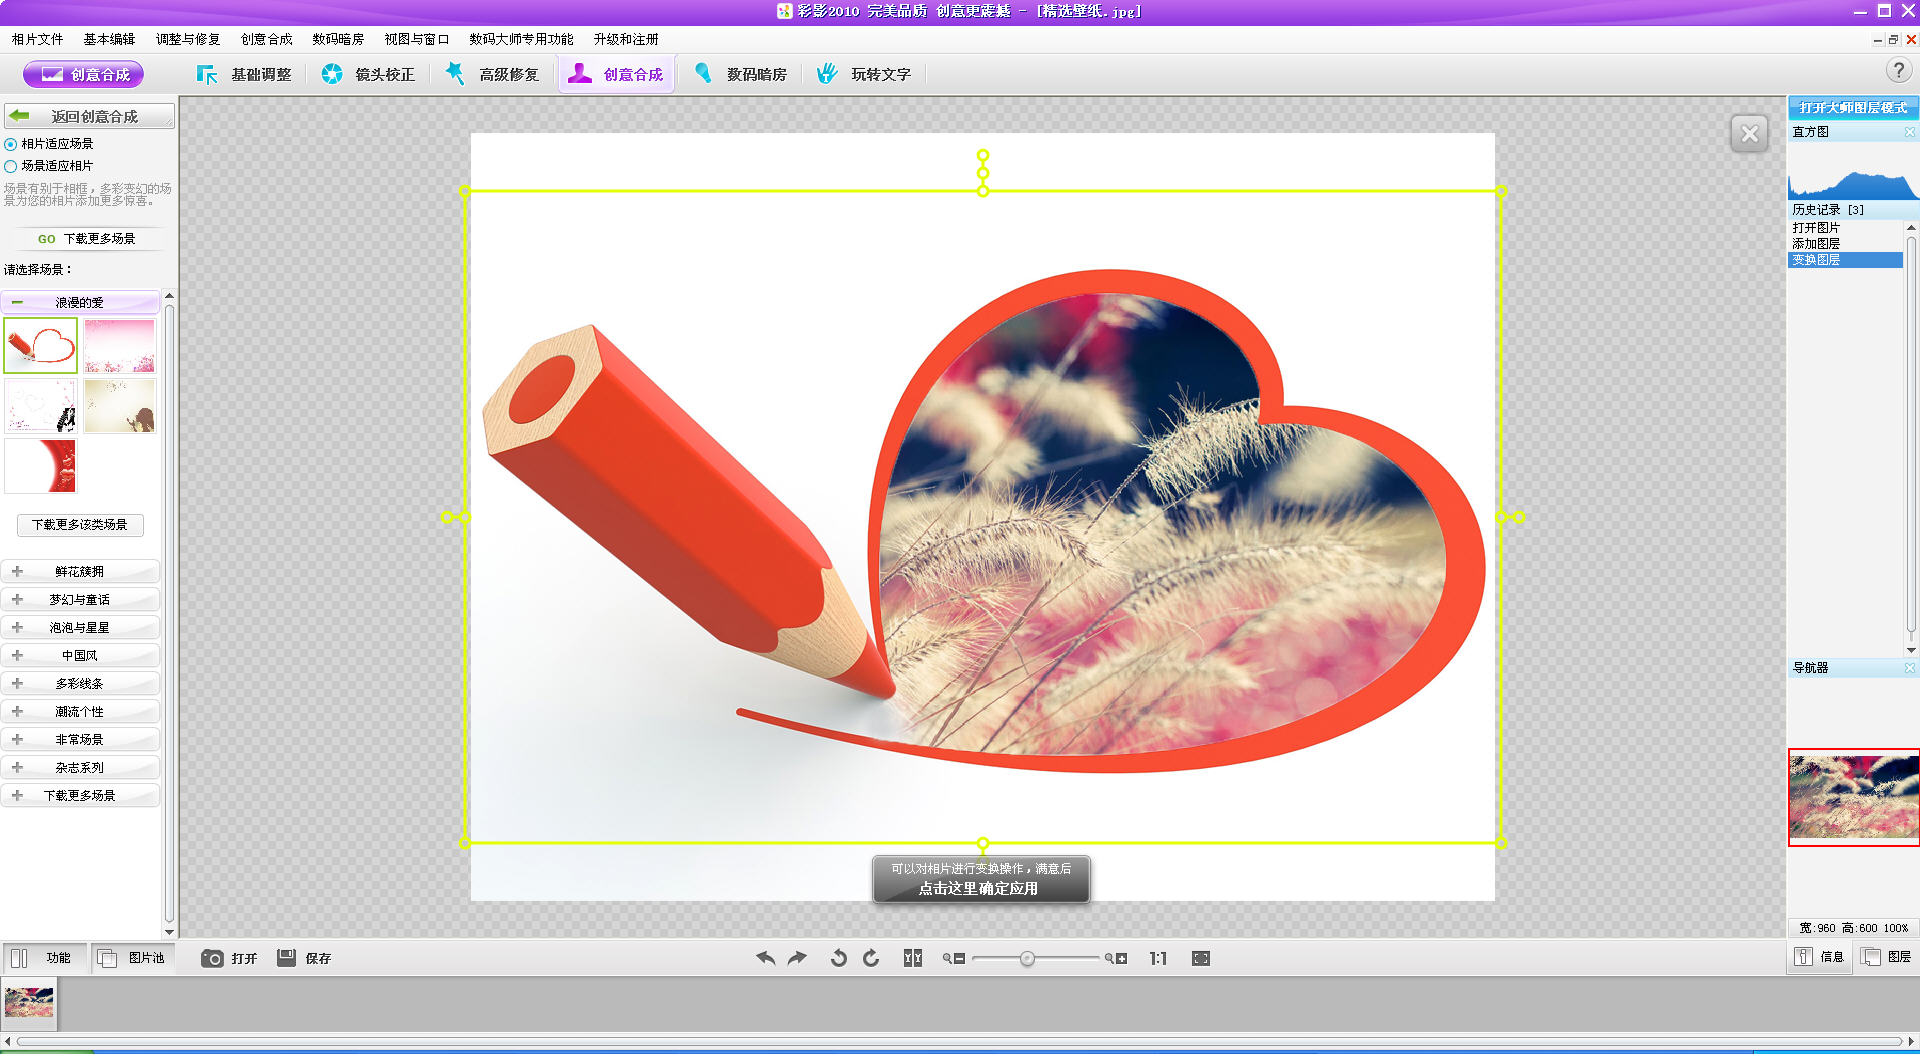1928x1058 pixels.
Task: Open 数码暗房 digital darkroom tool
Action: 742,75
